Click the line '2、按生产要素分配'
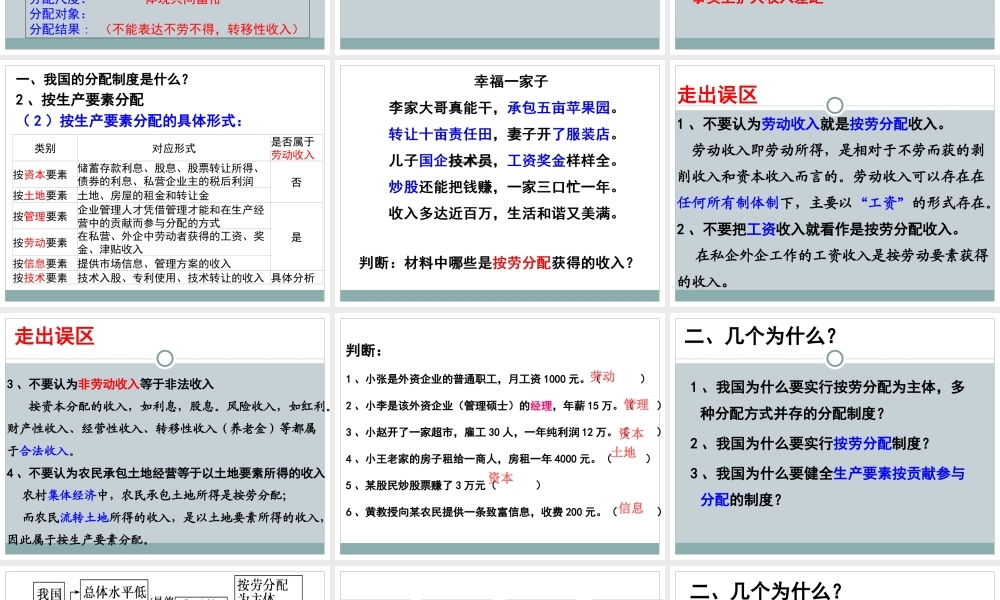 [80, 99]
